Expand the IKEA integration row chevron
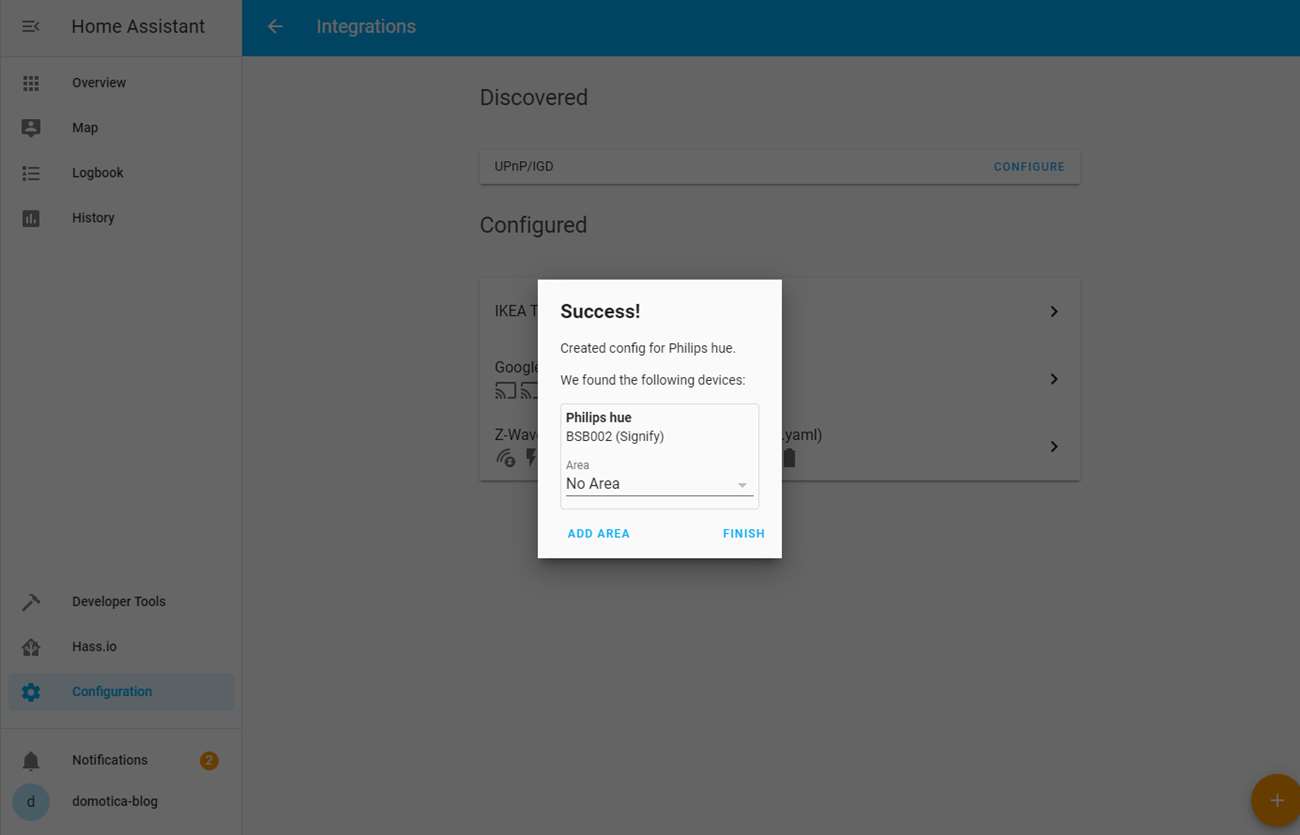This screenshot has width=1300, height=835. (x=1054, y=312)
